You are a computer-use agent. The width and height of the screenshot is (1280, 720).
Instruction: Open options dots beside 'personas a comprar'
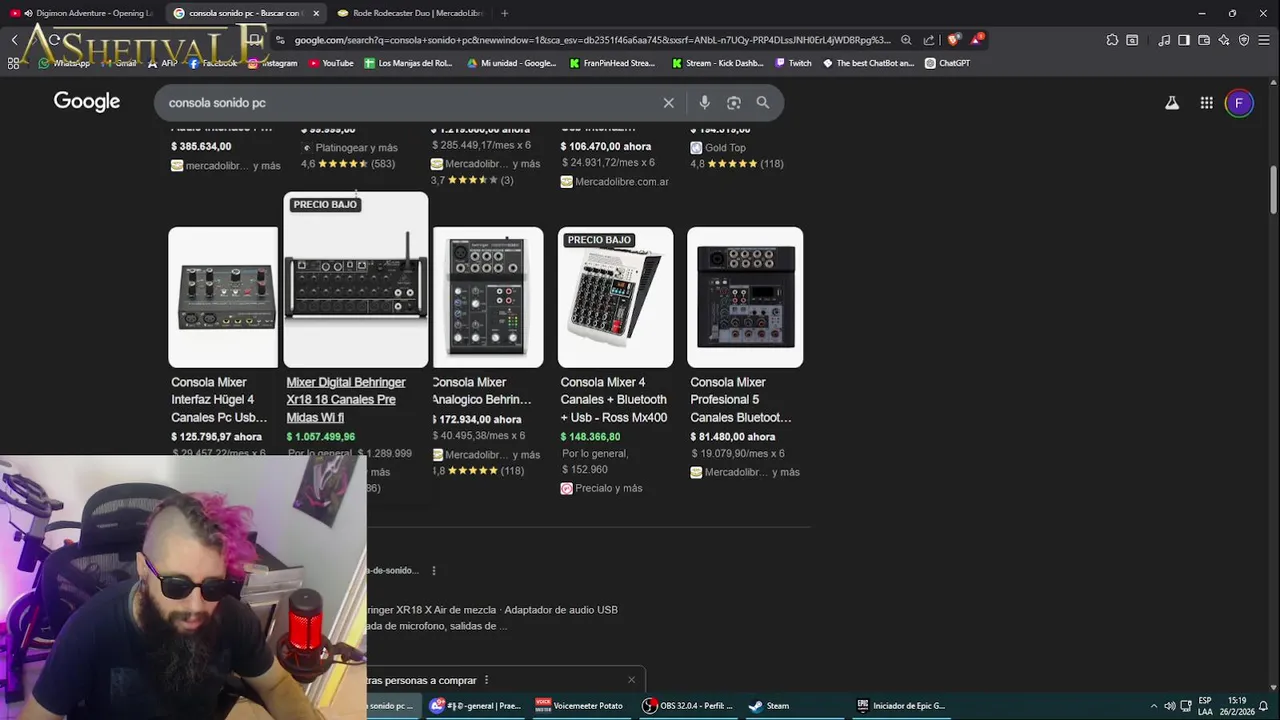[x=486, y=680]
